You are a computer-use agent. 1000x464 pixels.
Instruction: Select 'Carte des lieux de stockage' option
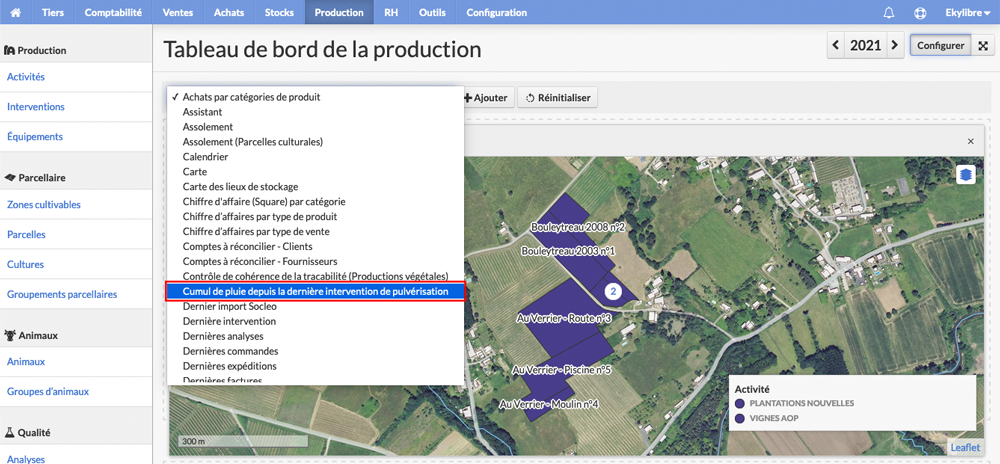coord(315,187)
